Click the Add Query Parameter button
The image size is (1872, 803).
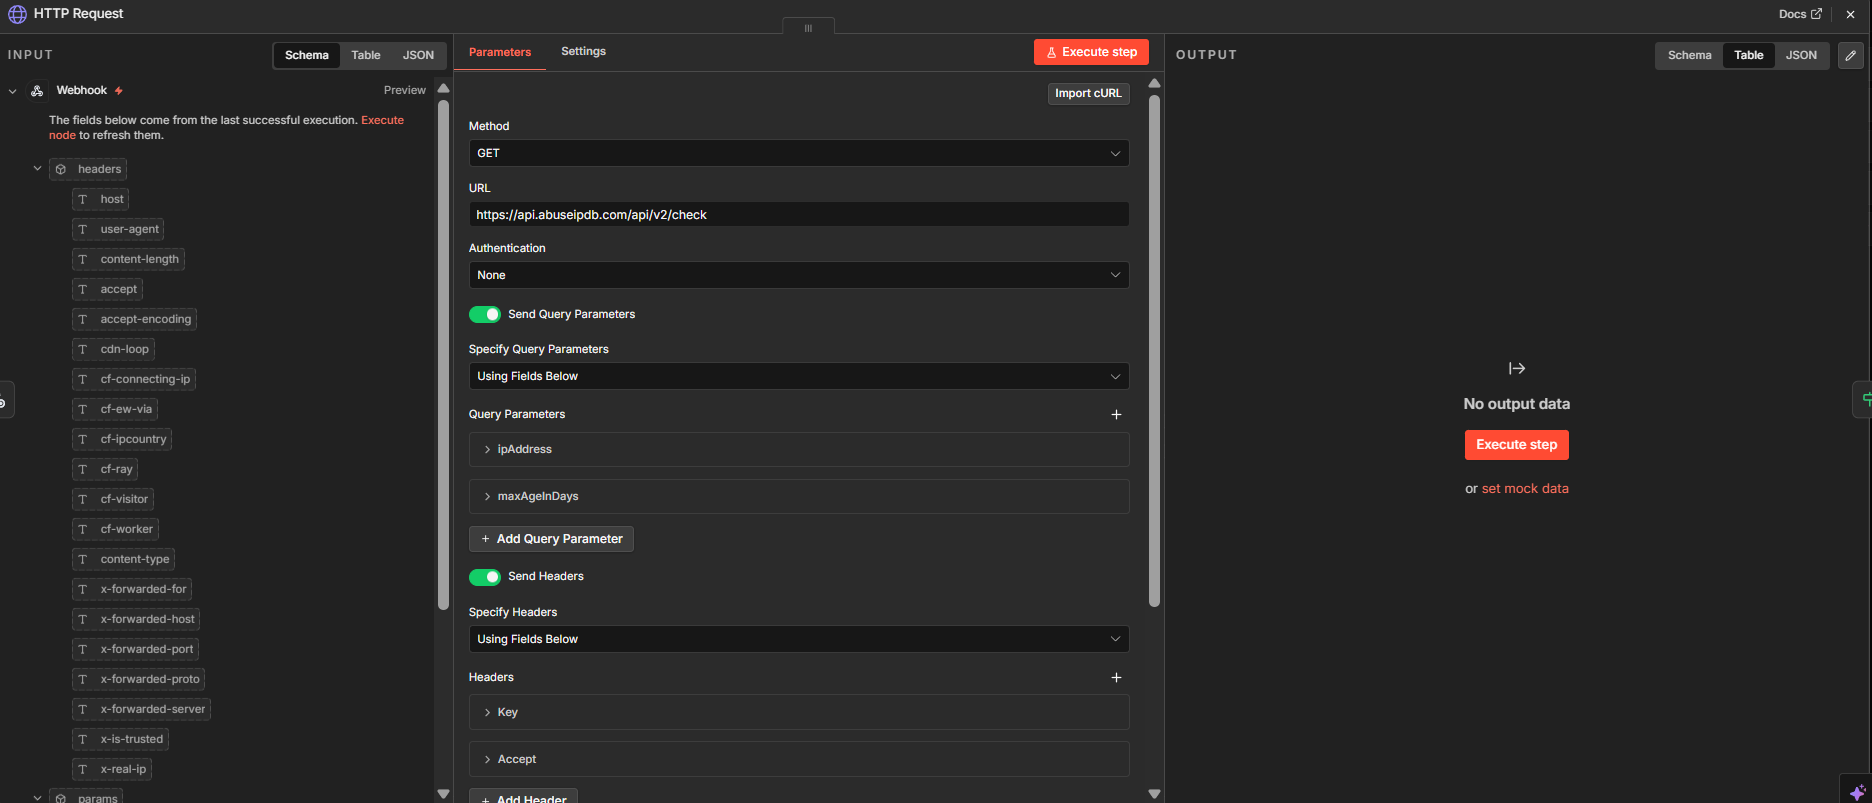[551, 539]
